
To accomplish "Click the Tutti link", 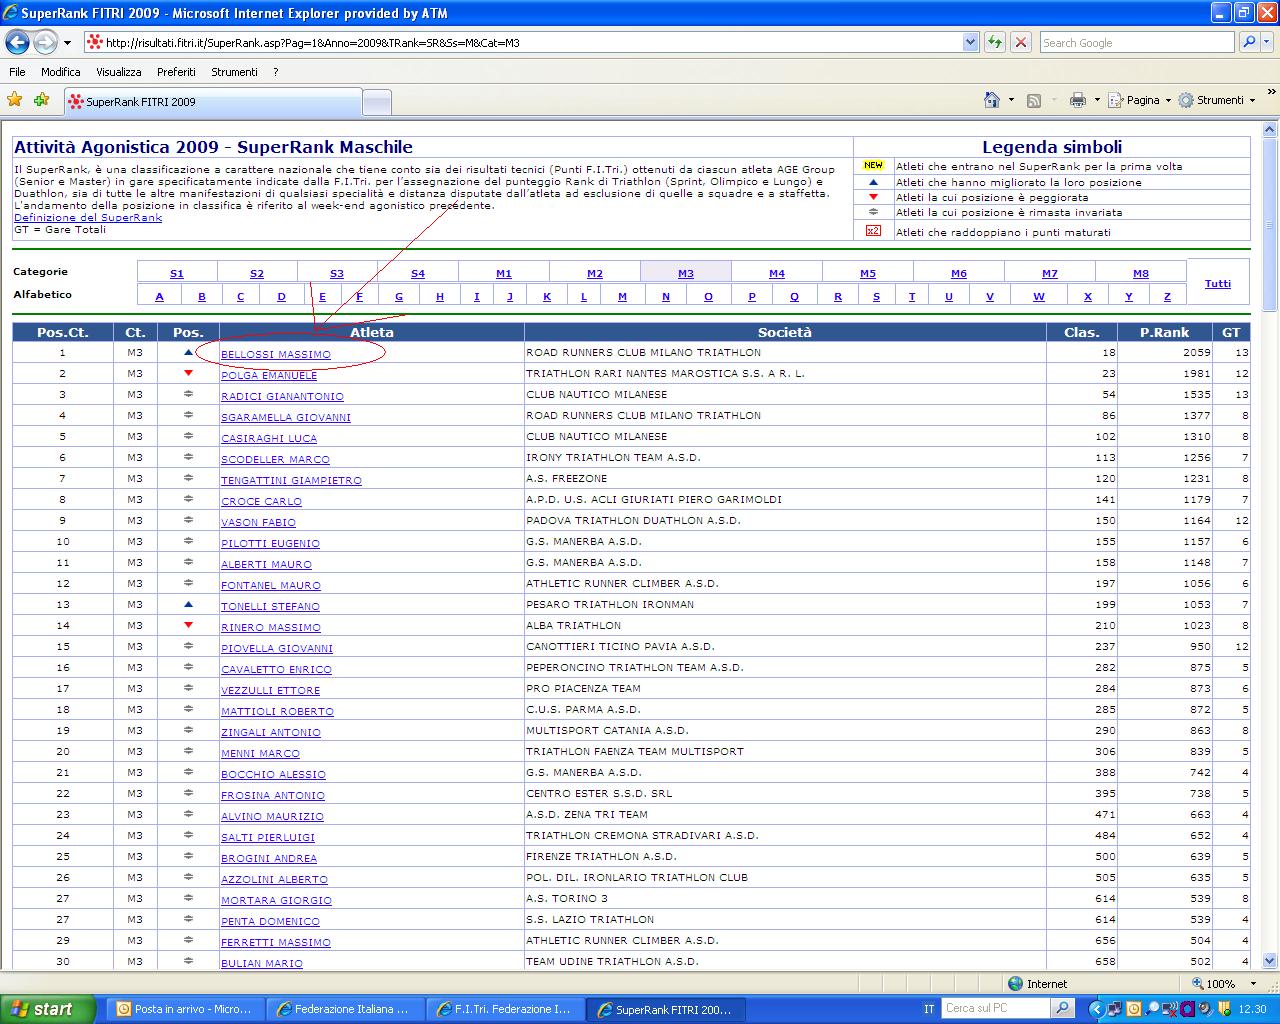I will pyautogui.click(x=1218, y=284).
